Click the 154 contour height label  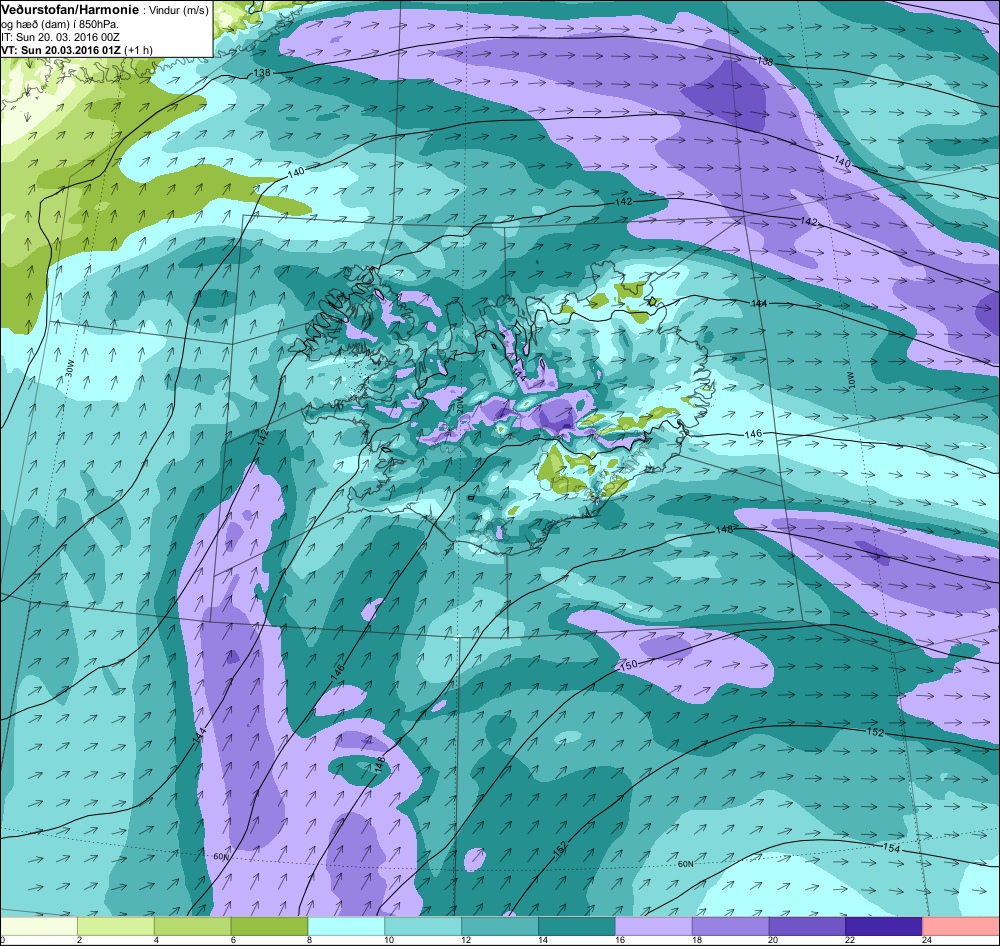pos(892,848)
